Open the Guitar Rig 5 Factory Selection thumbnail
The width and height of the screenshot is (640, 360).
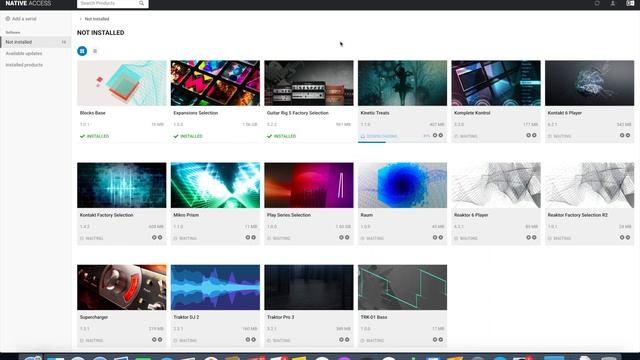[x=309, y=83]
